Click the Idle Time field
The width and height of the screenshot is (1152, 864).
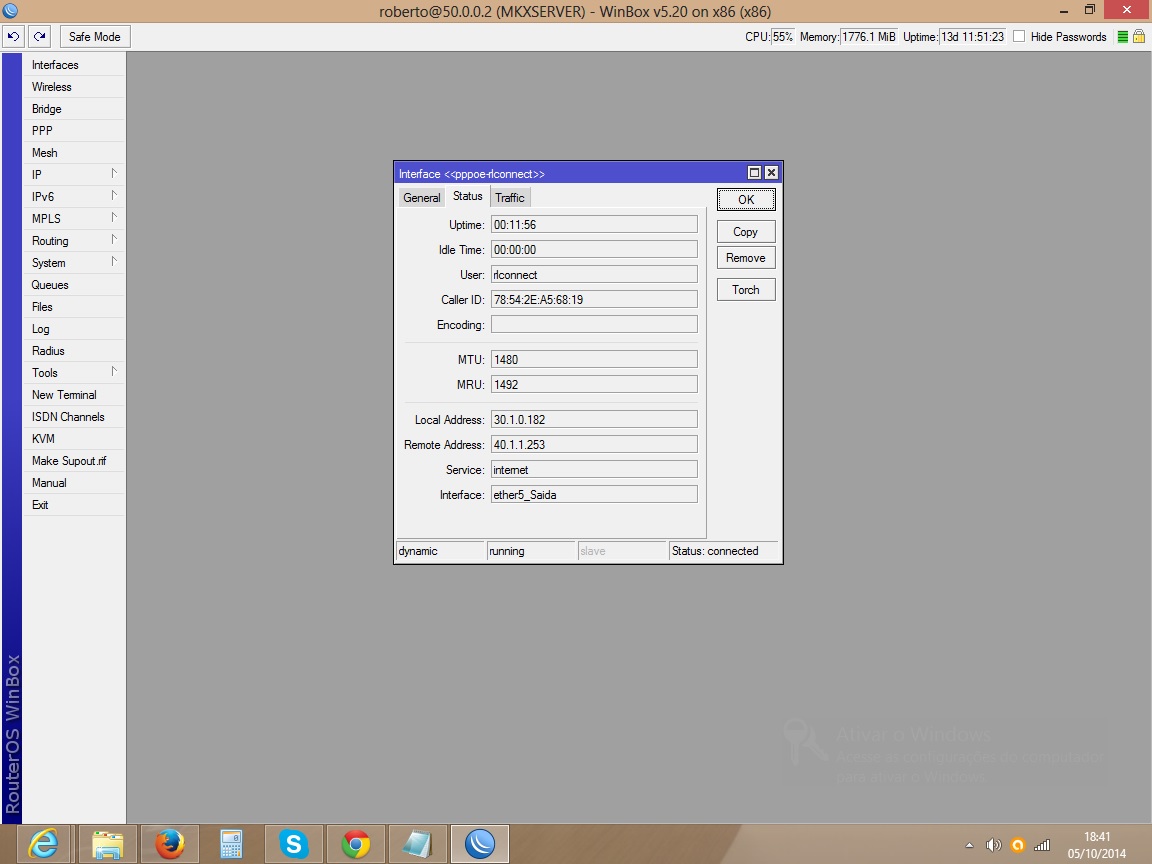click(594, 250)
